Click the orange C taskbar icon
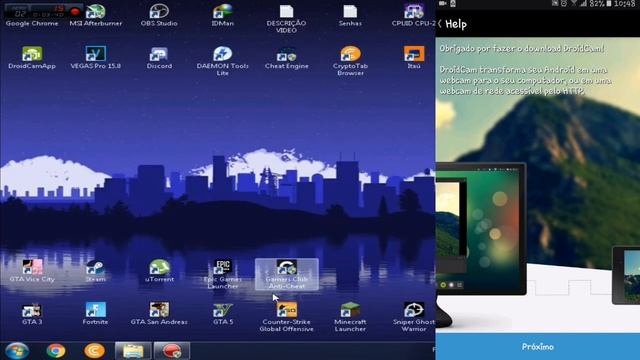This screenshot has width=640, height=360. click(x=94, y=351)
